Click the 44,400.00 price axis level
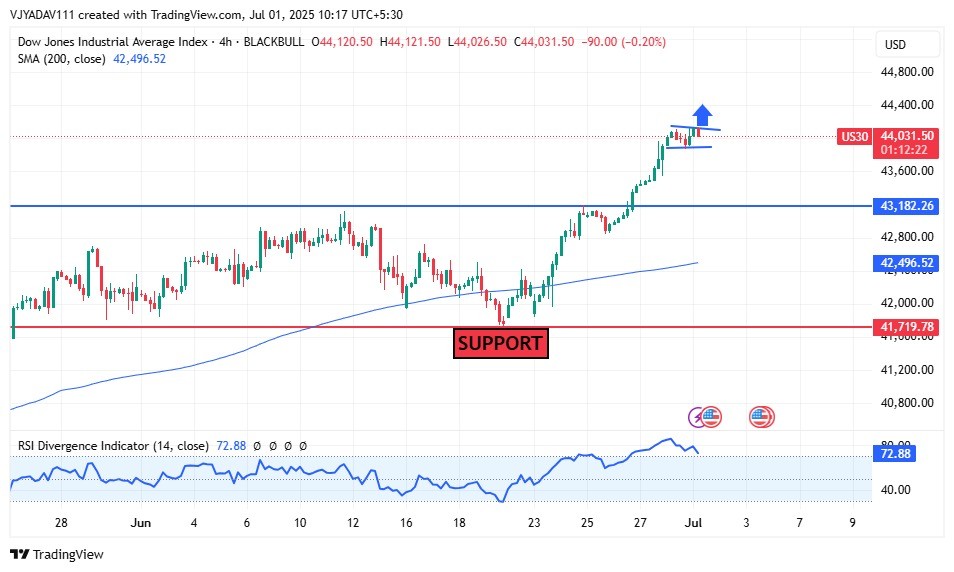 pyautogui.click(x=907, y=105)
